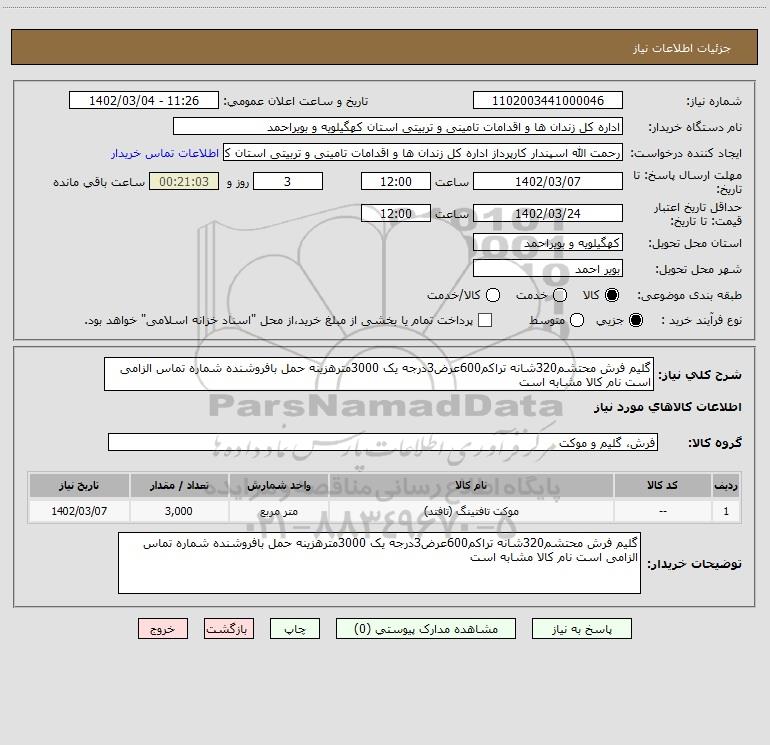
Task: Click the واحد شمارش column header
Action: [x=278, y=486]
